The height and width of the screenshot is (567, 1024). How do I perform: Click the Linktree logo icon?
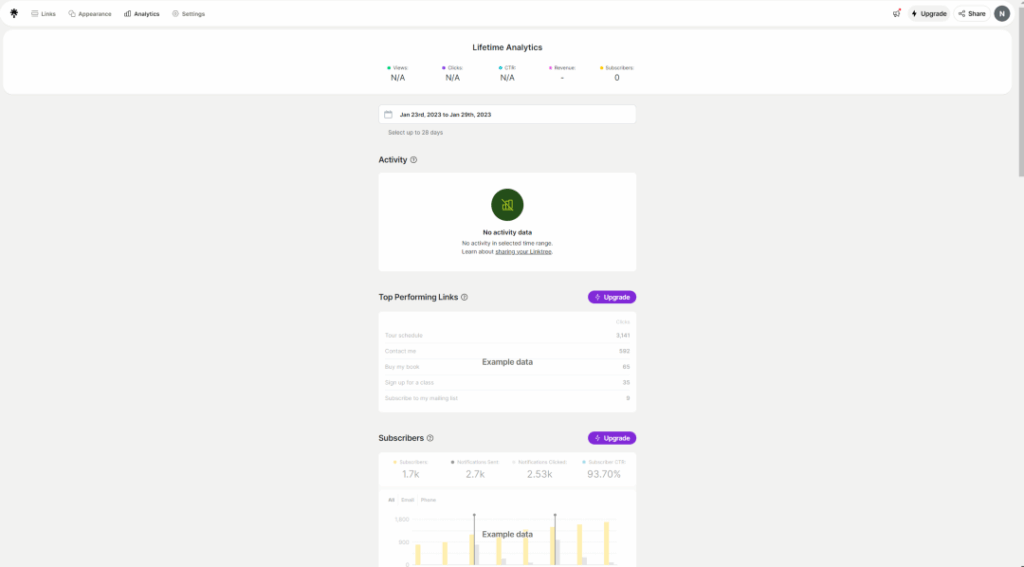14,13
